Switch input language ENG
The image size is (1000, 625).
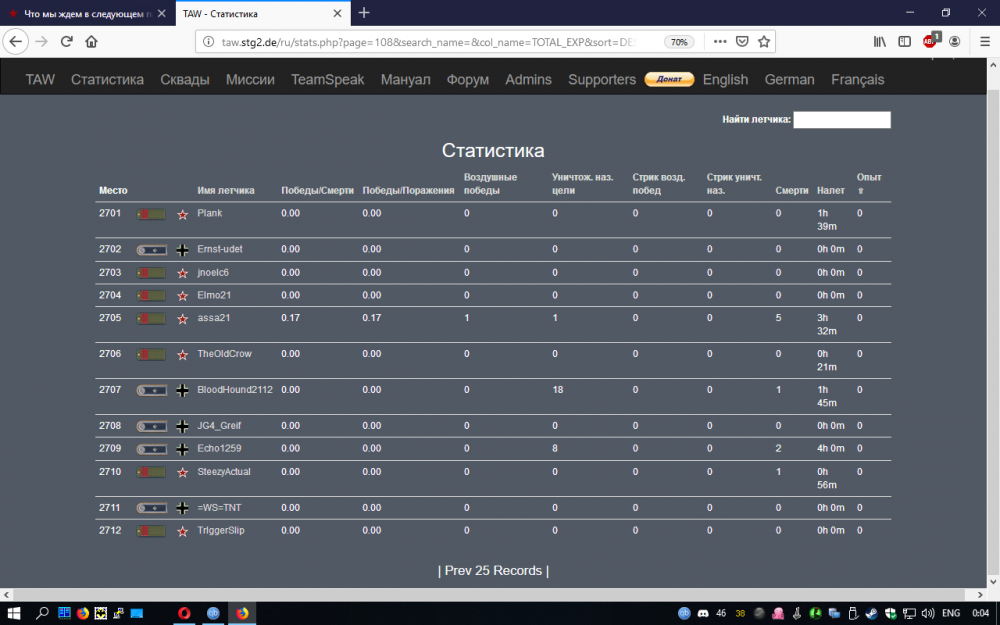tap(950, 614)
